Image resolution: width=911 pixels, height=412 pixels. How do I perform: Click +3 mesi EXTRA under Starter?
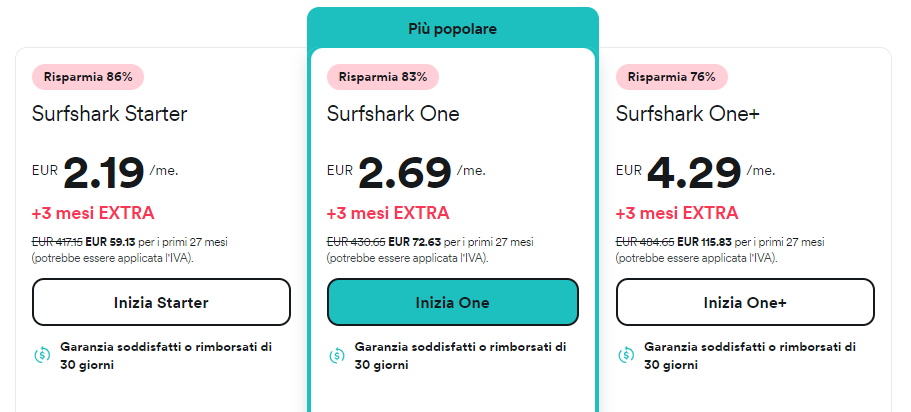93,213
